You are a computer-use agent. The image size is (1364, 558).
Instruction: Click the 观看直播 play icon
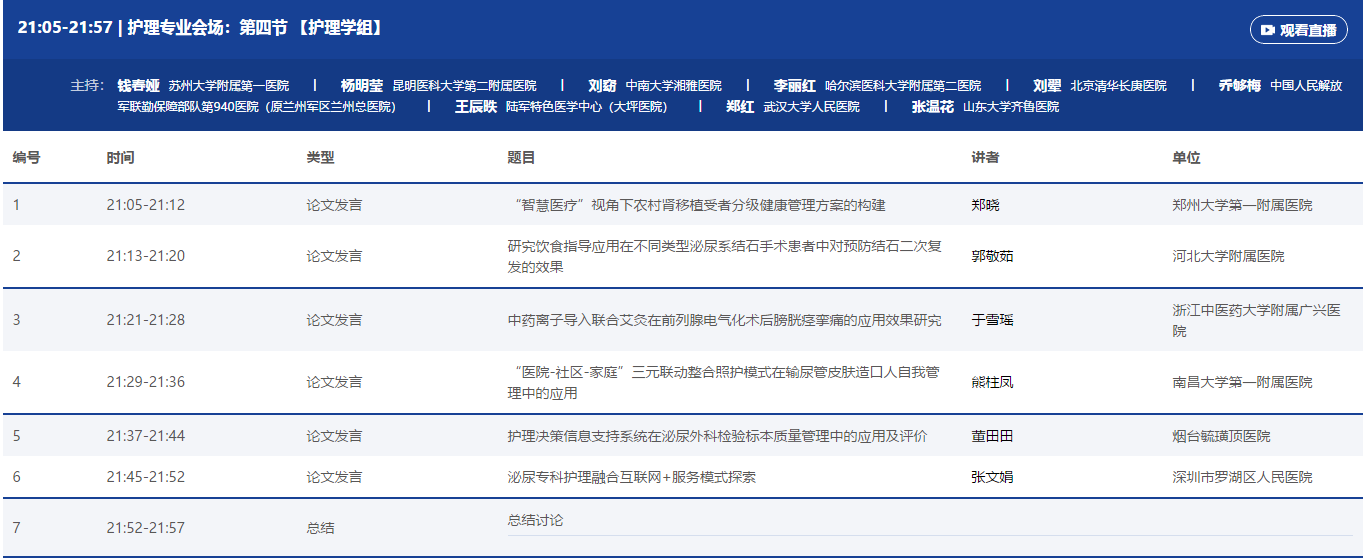(1267, 30)
